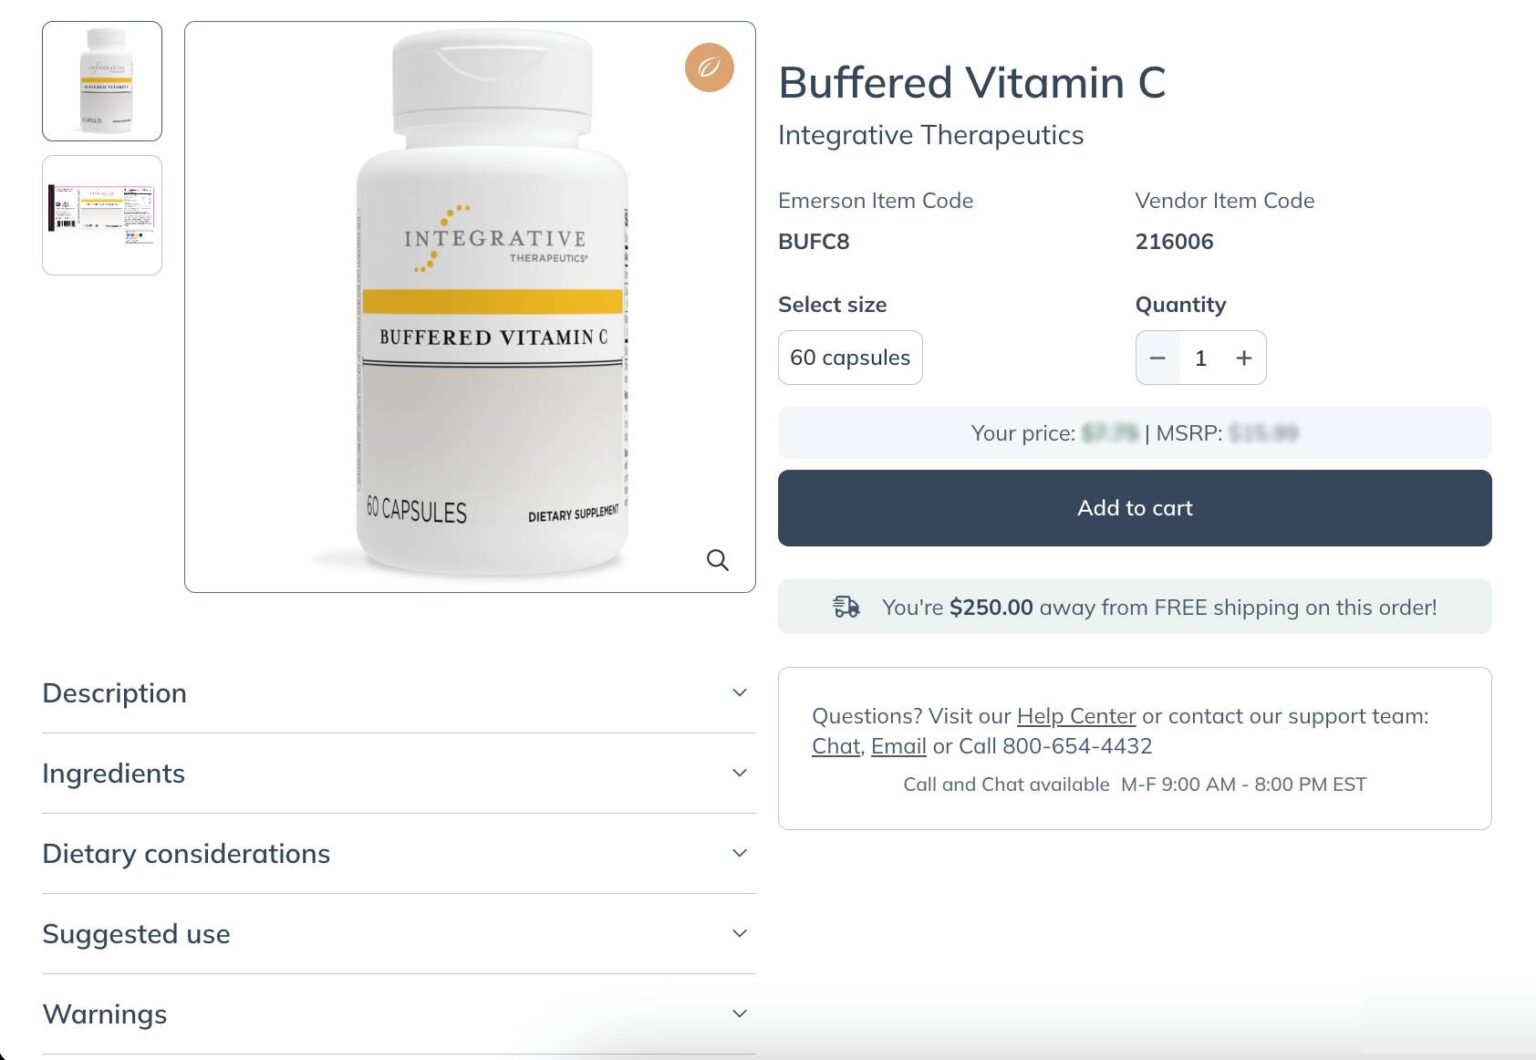Select the product label thumbnail
1536x1060 pixels.
(x=102, y=215)
